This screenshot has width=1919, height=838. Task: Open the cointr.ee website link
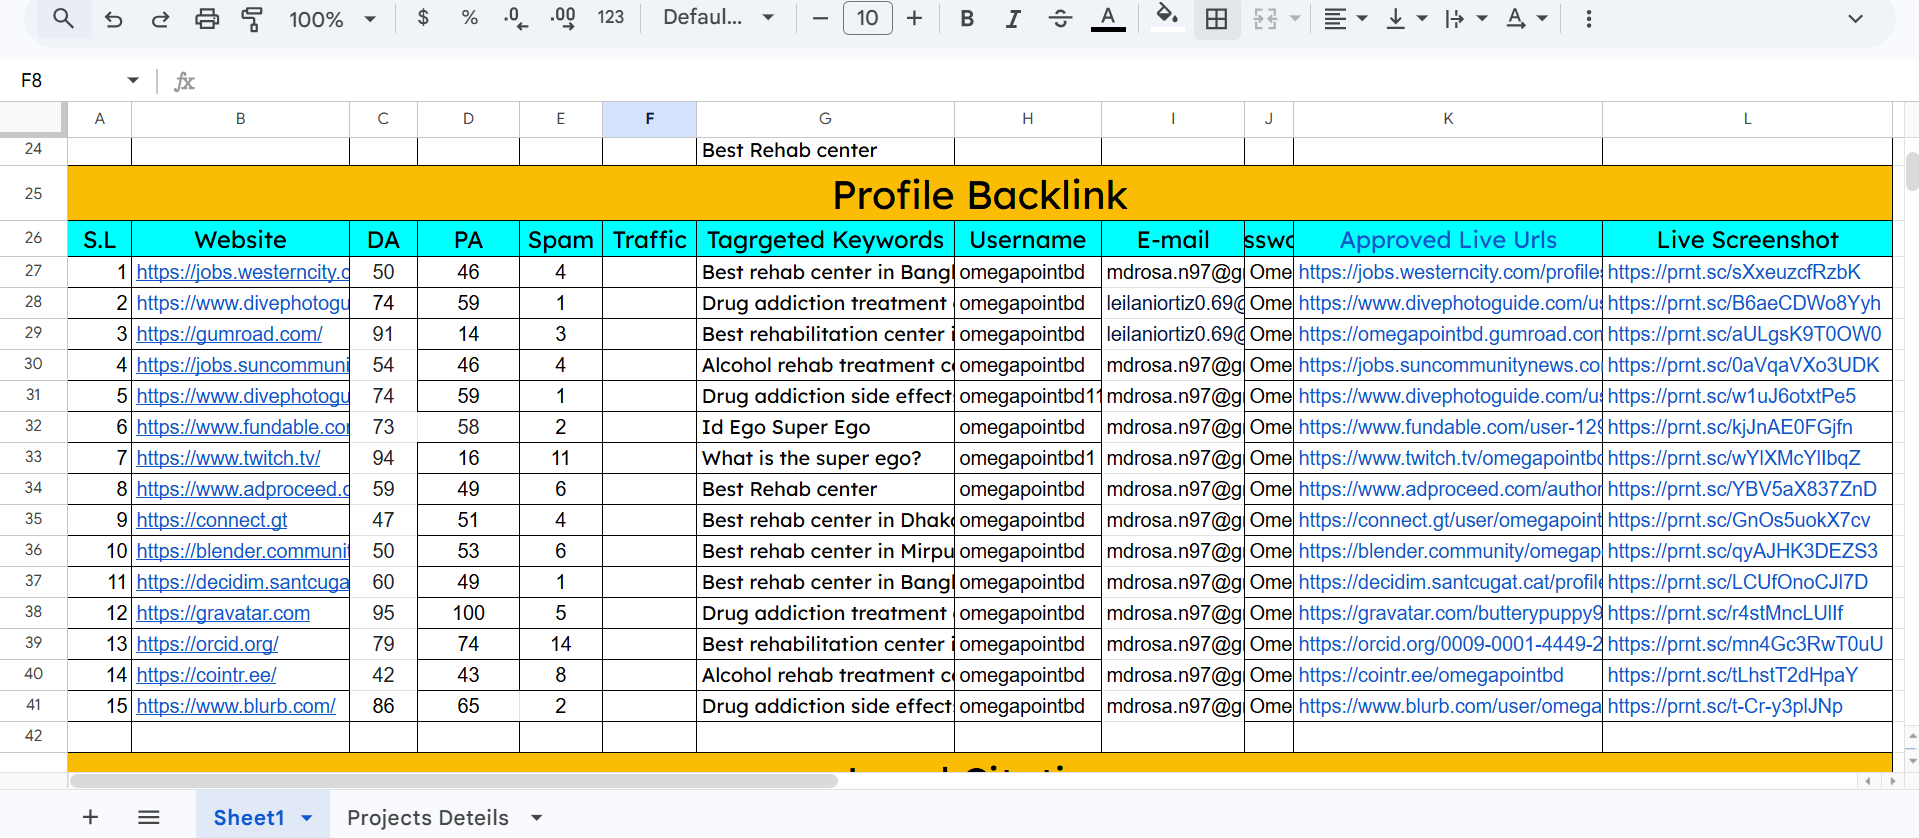[x=206, y=675]
